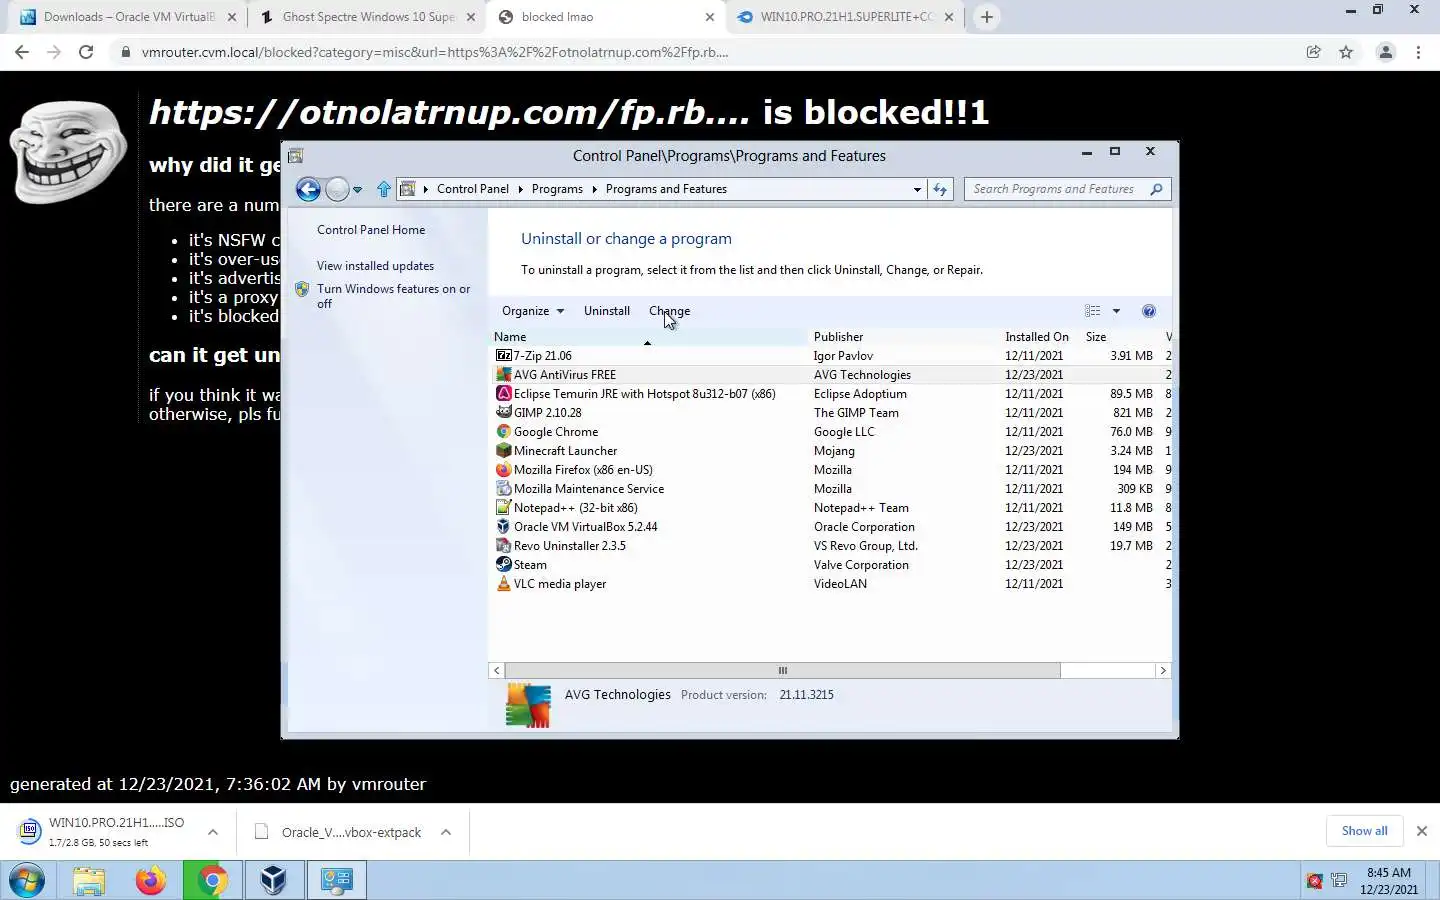Close the downloads shelf
The height and width of the screenshot is (900, 1440).
click(1421, 831)
